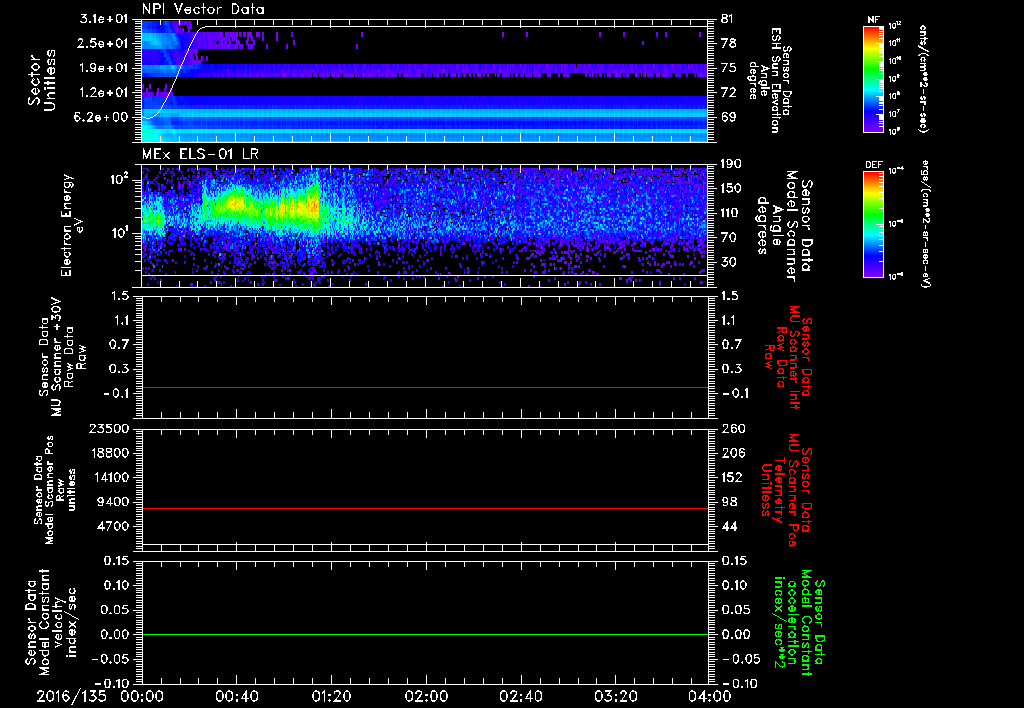
Task: Click the red line in the +30V panel
Action: coord(424,387)
